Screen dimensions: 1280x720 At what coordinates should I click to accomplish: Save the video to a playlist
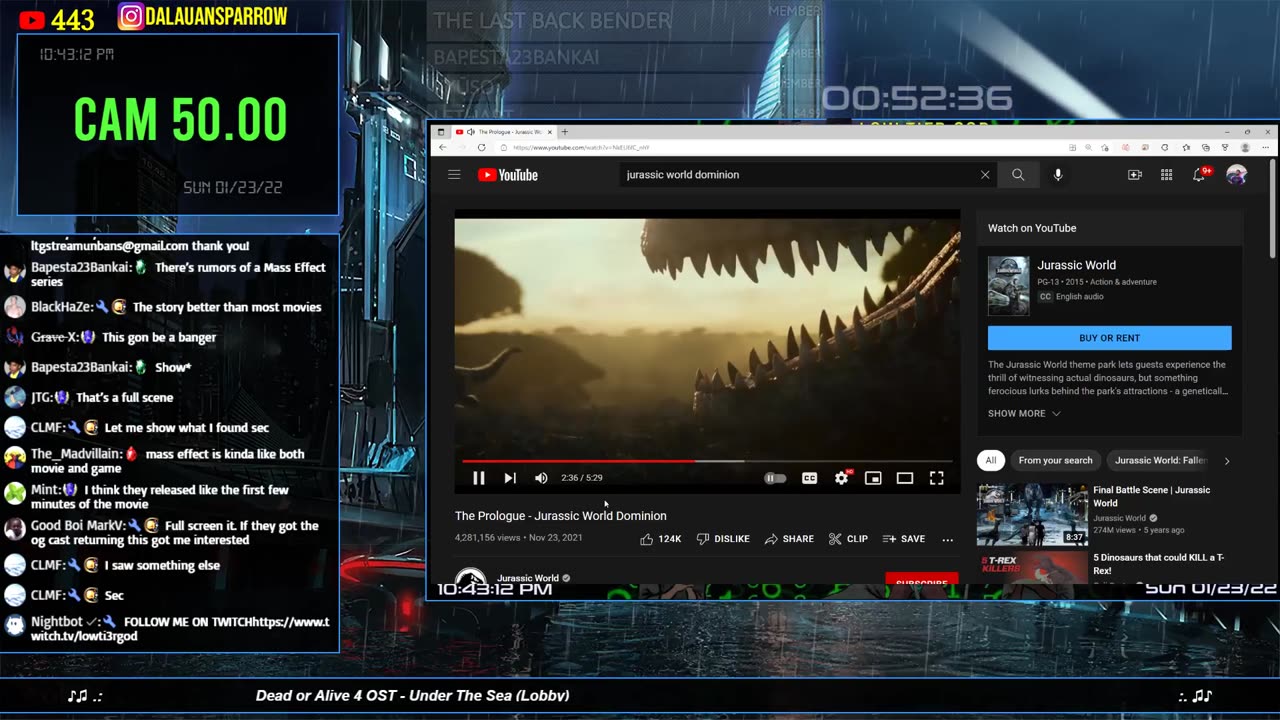click(x=903, y=539)
